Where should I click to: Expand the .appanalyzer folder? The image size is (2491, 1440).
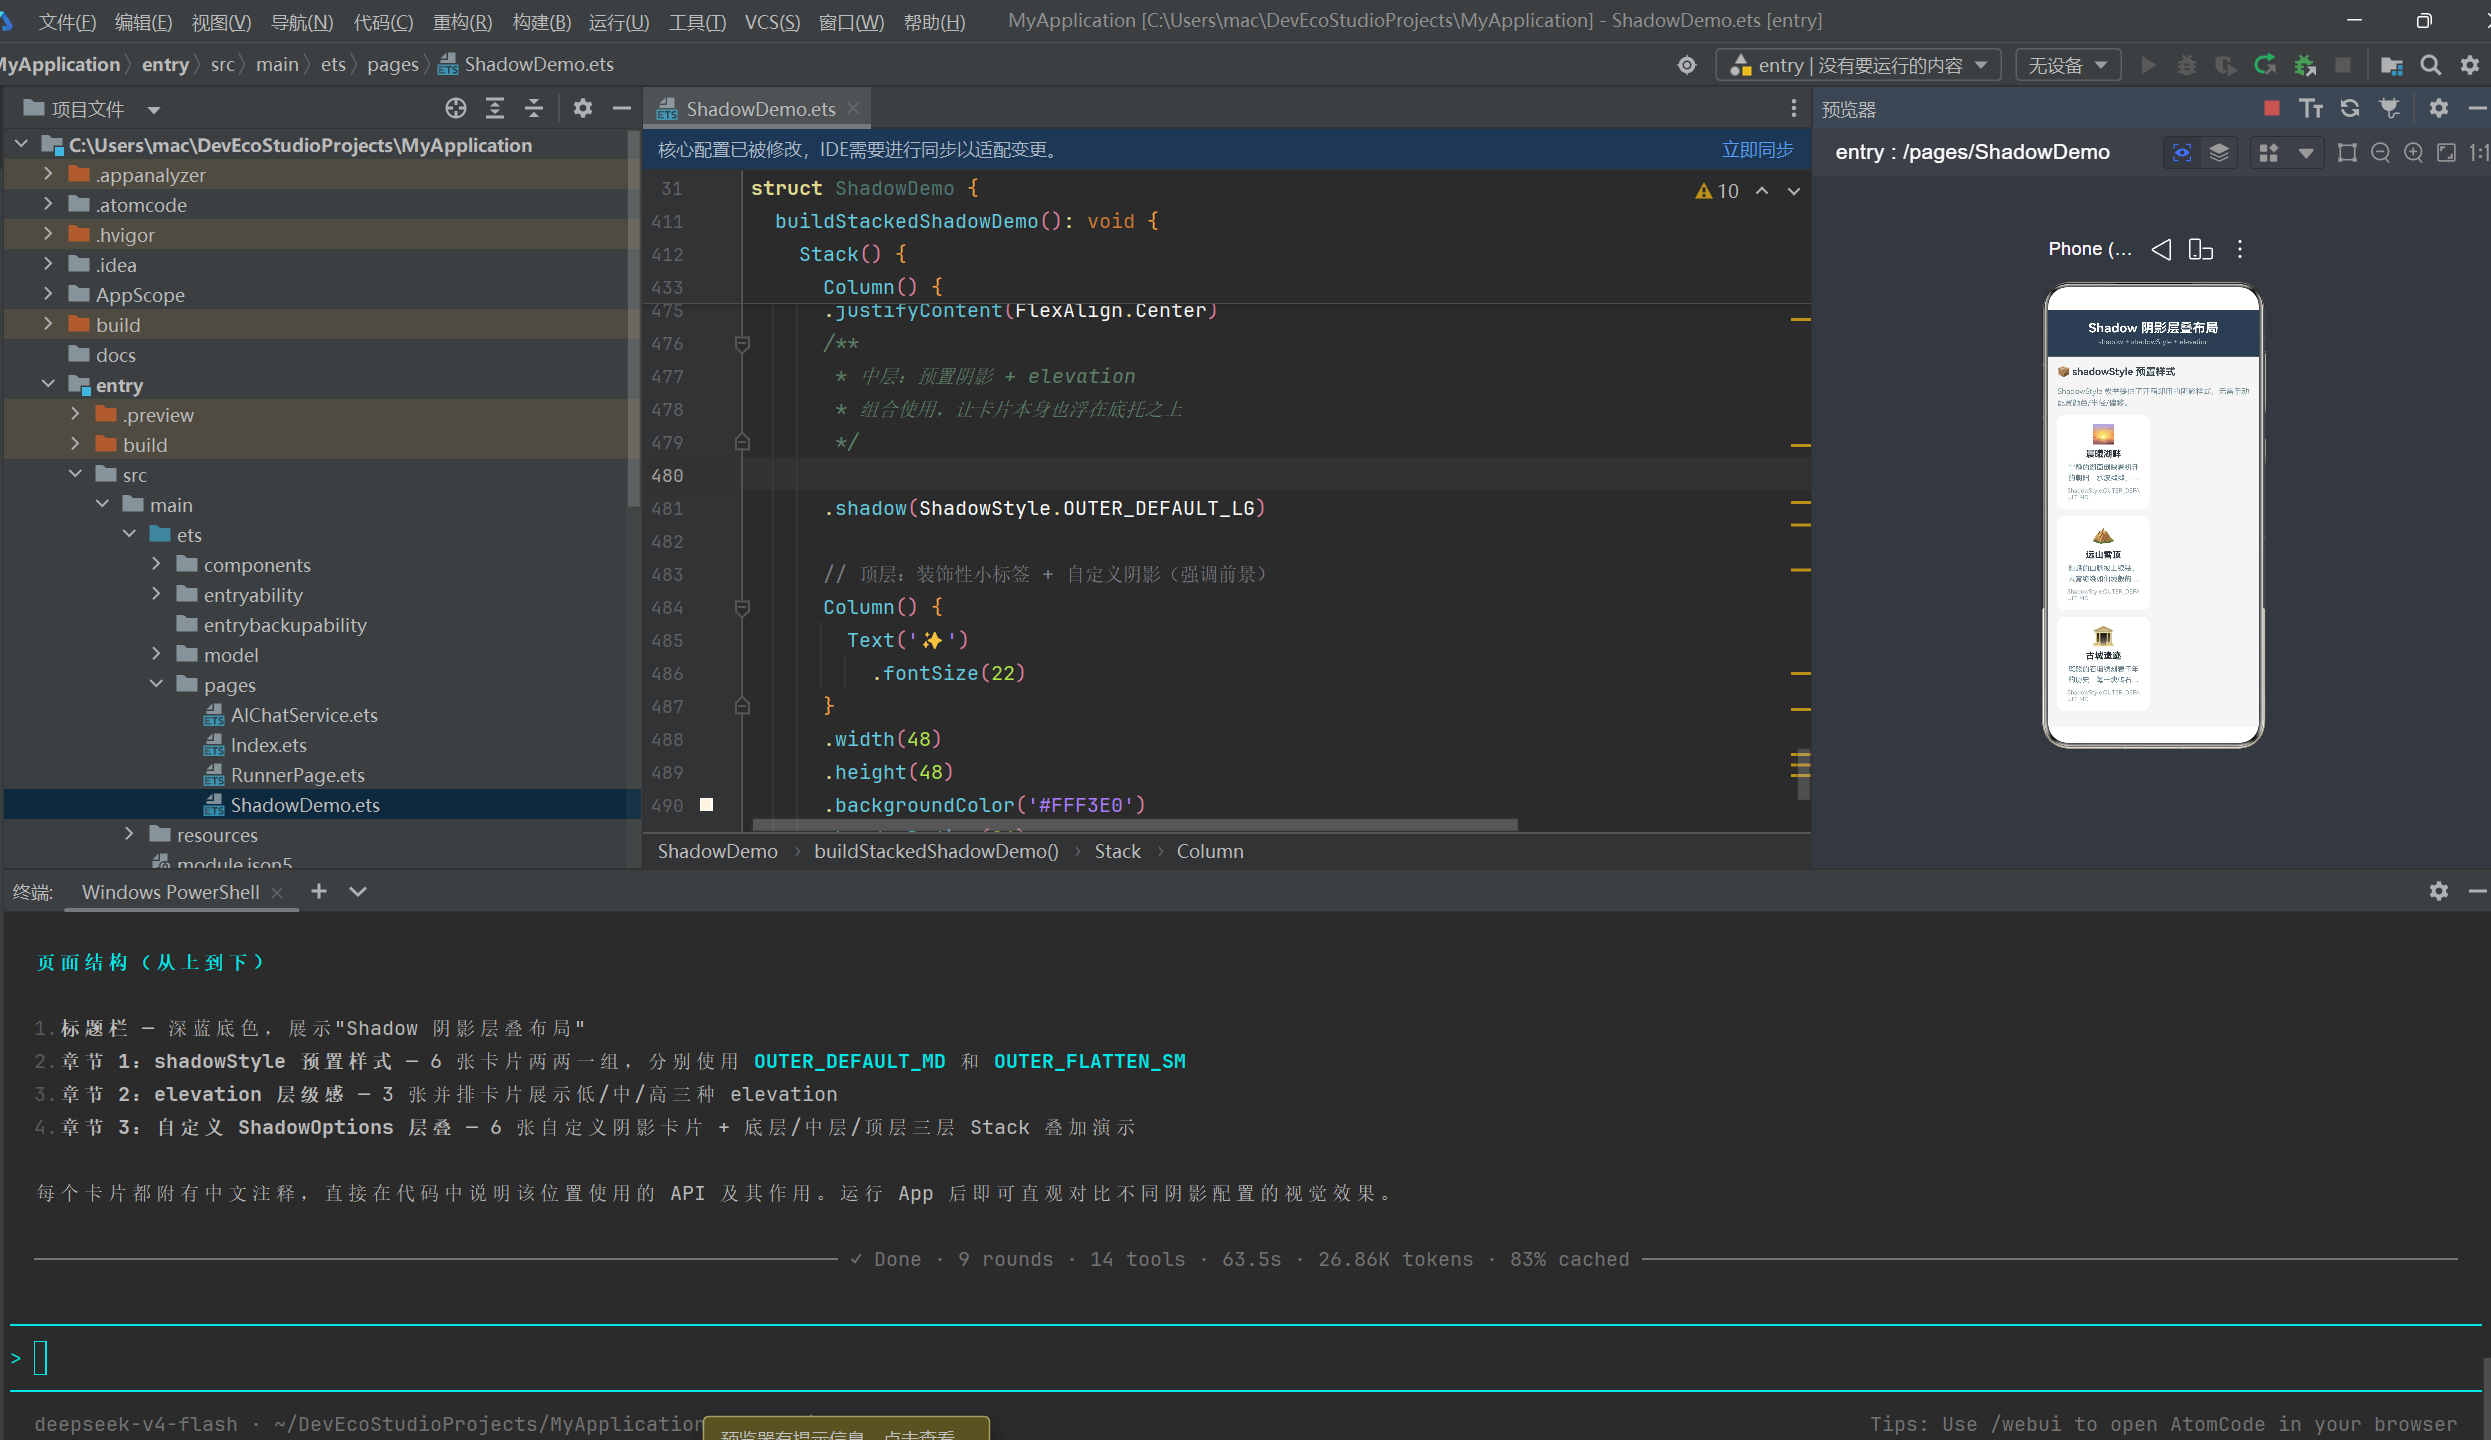click(48, 174)
